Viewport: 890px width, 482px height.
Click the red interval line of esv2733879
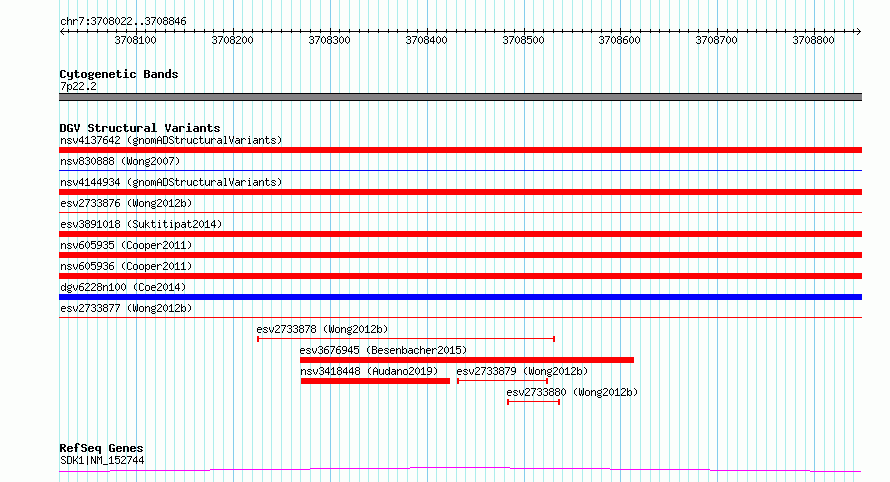pyautogui.click(x=502, y=381)
